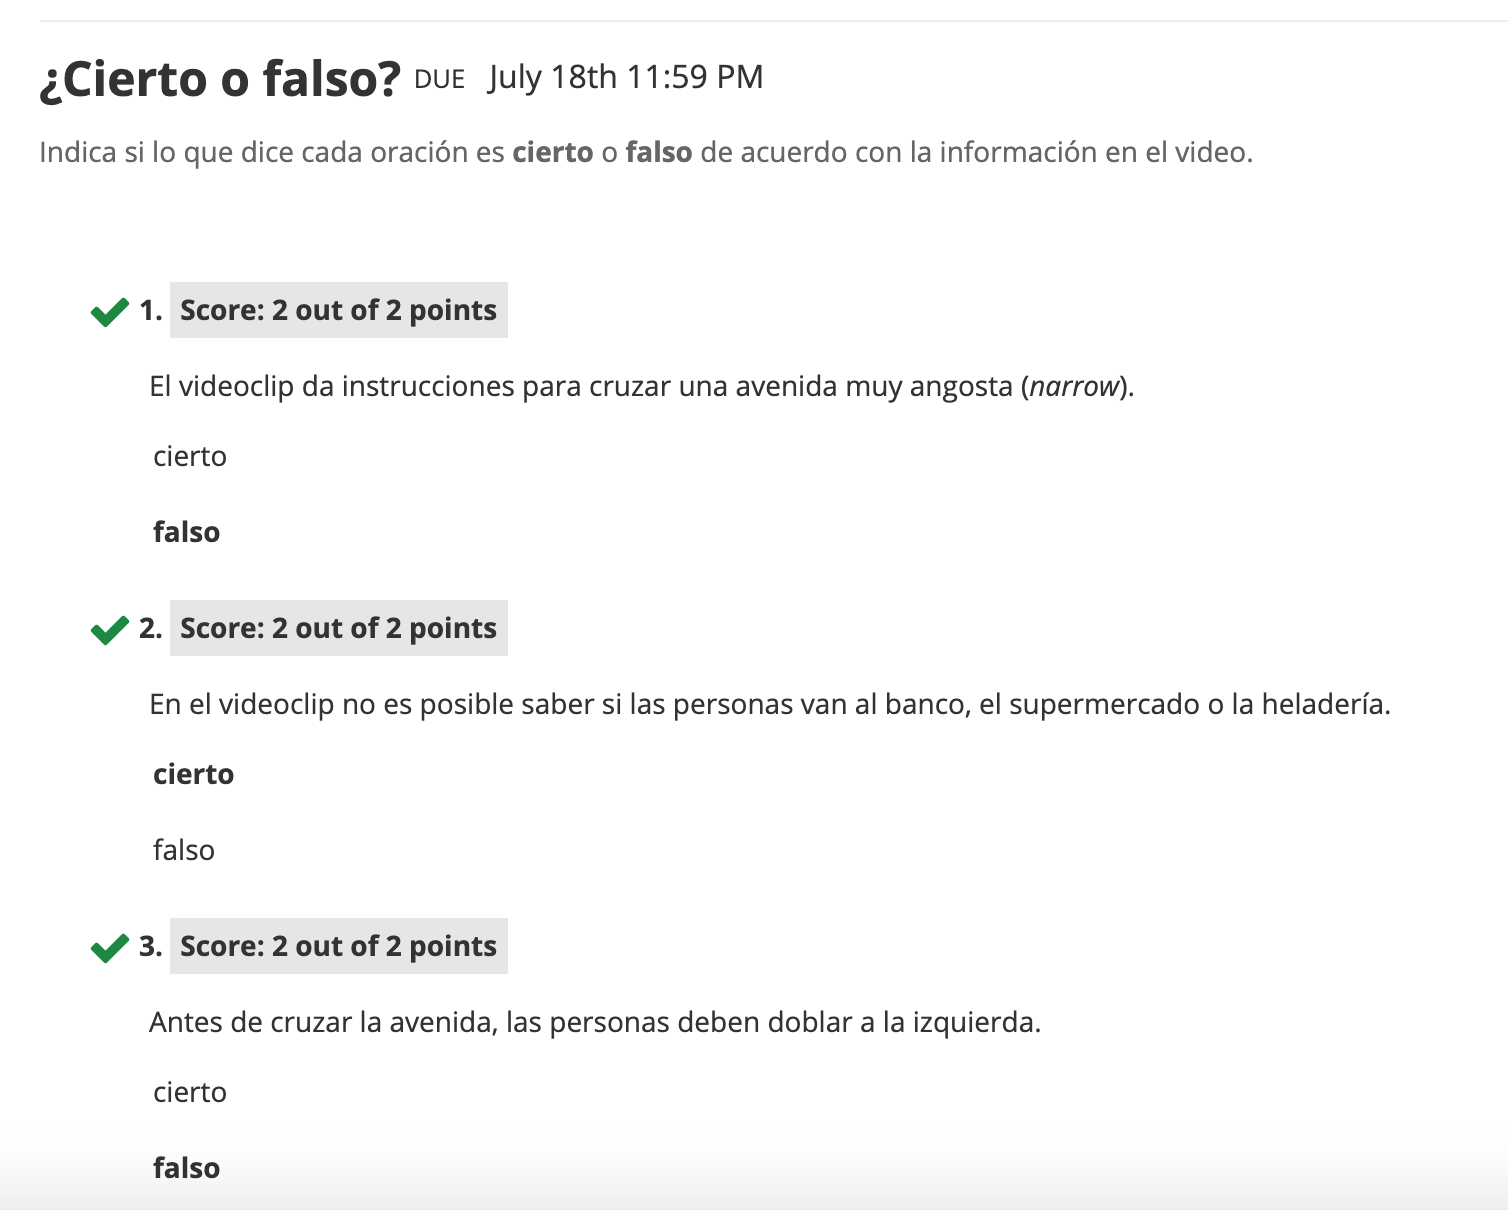
Task: Click the "Indica si lo que dice" instructions
Action: click(x=645, y=153)
